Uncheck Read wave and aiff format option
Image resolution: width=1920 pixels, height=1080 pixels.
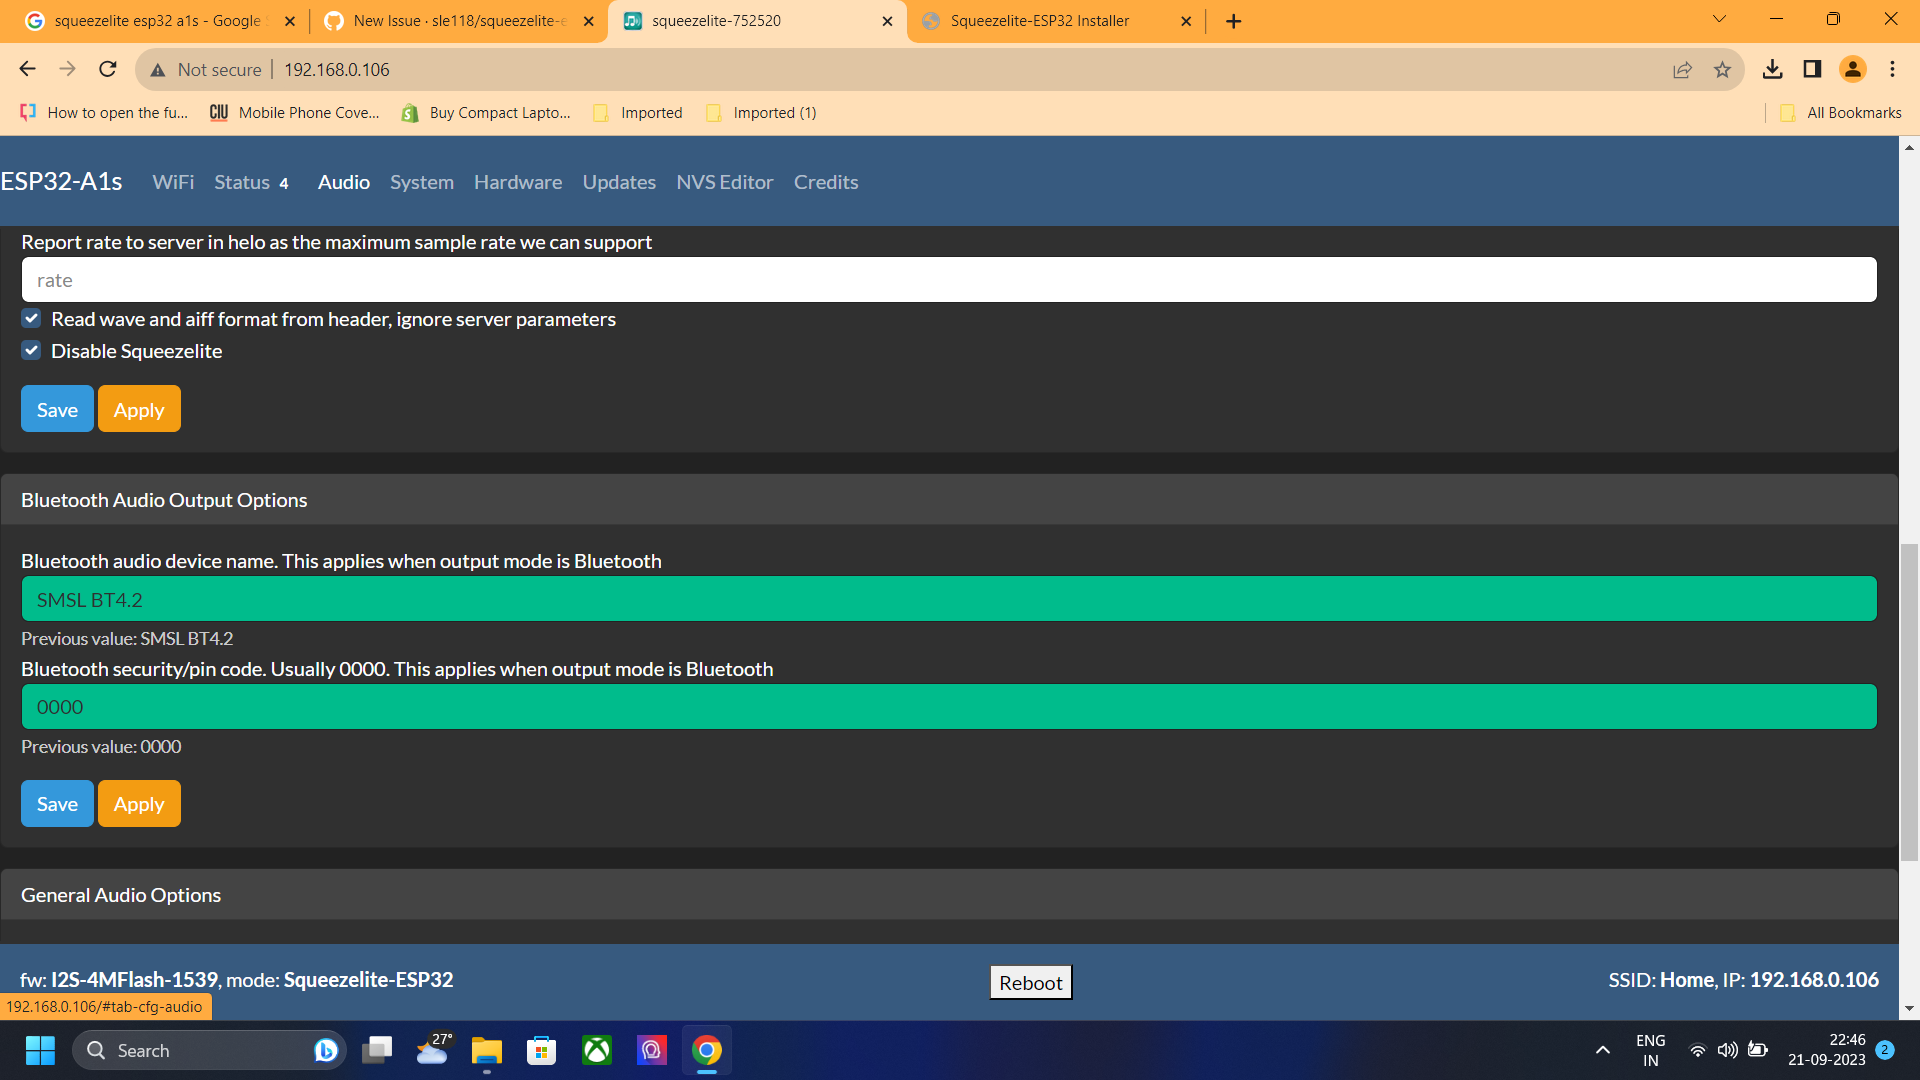coord(31,318)
